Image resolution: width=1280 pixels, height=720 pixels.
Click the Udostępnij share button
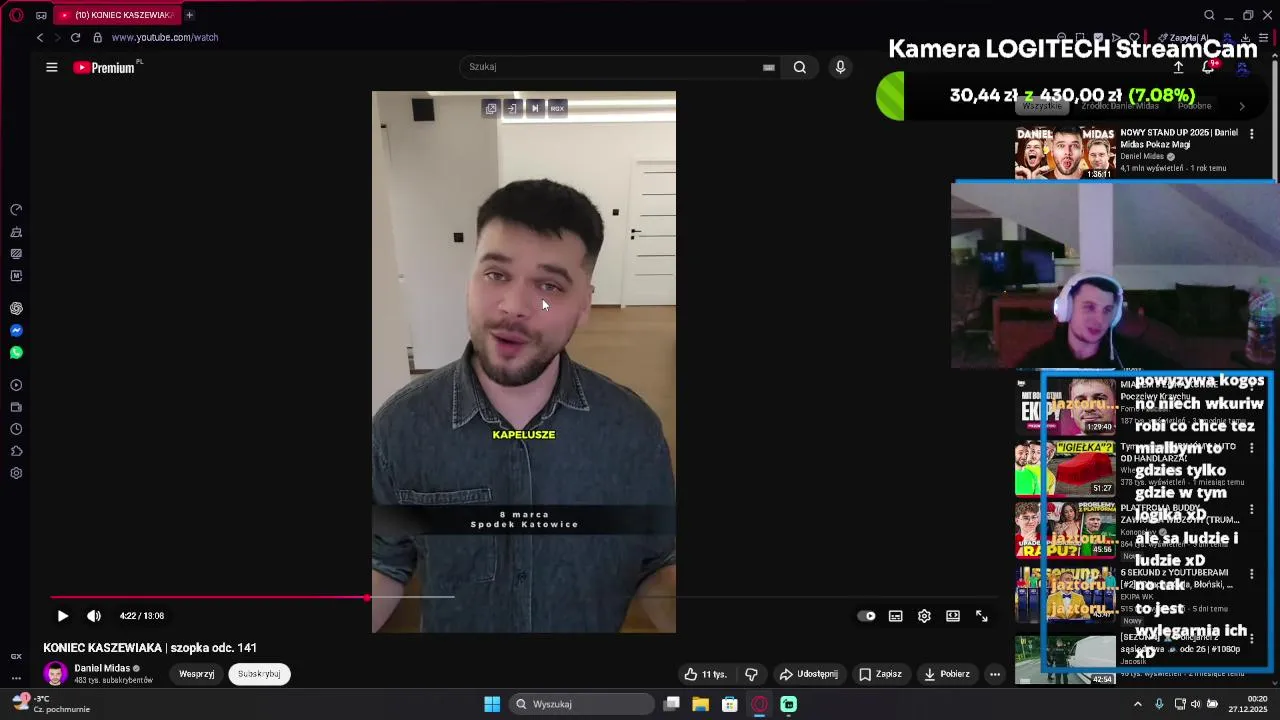point(808,674)
